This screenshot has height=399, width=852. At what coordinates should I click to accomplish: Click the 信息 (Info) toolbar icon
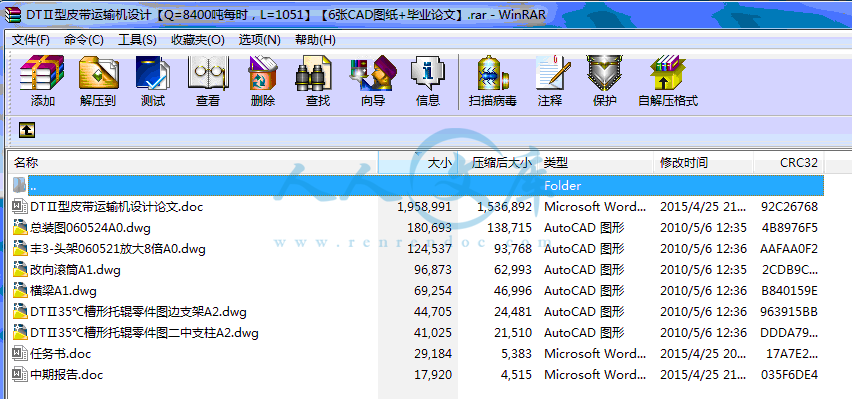(x=428, y=73)
